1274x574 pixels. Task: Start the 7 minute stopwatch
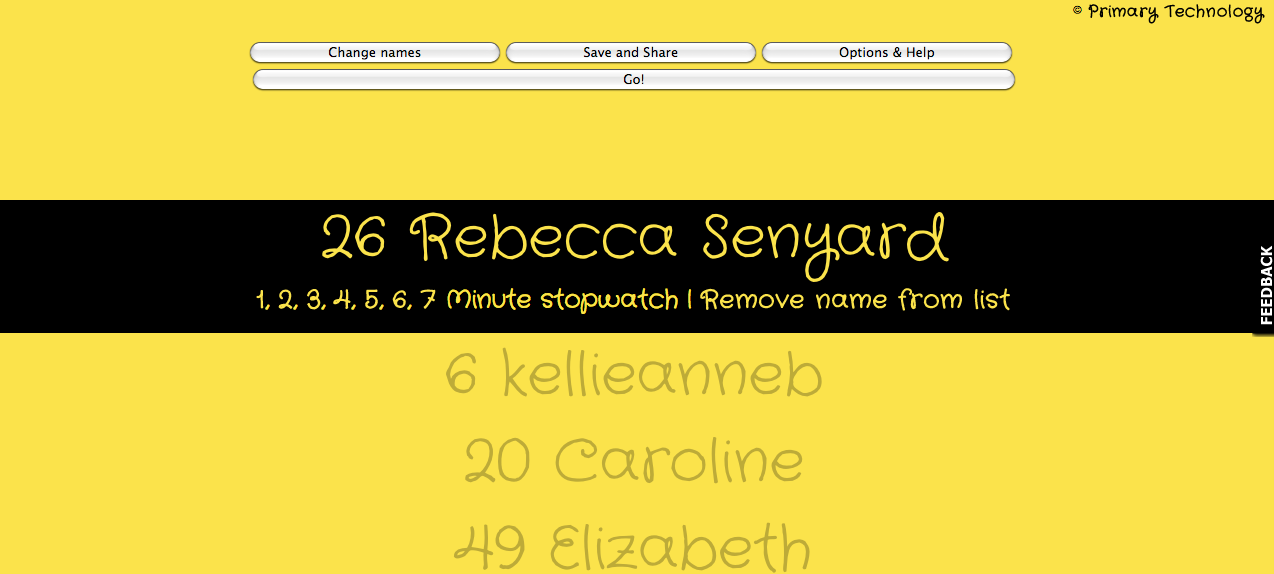[x=428, y=300]
